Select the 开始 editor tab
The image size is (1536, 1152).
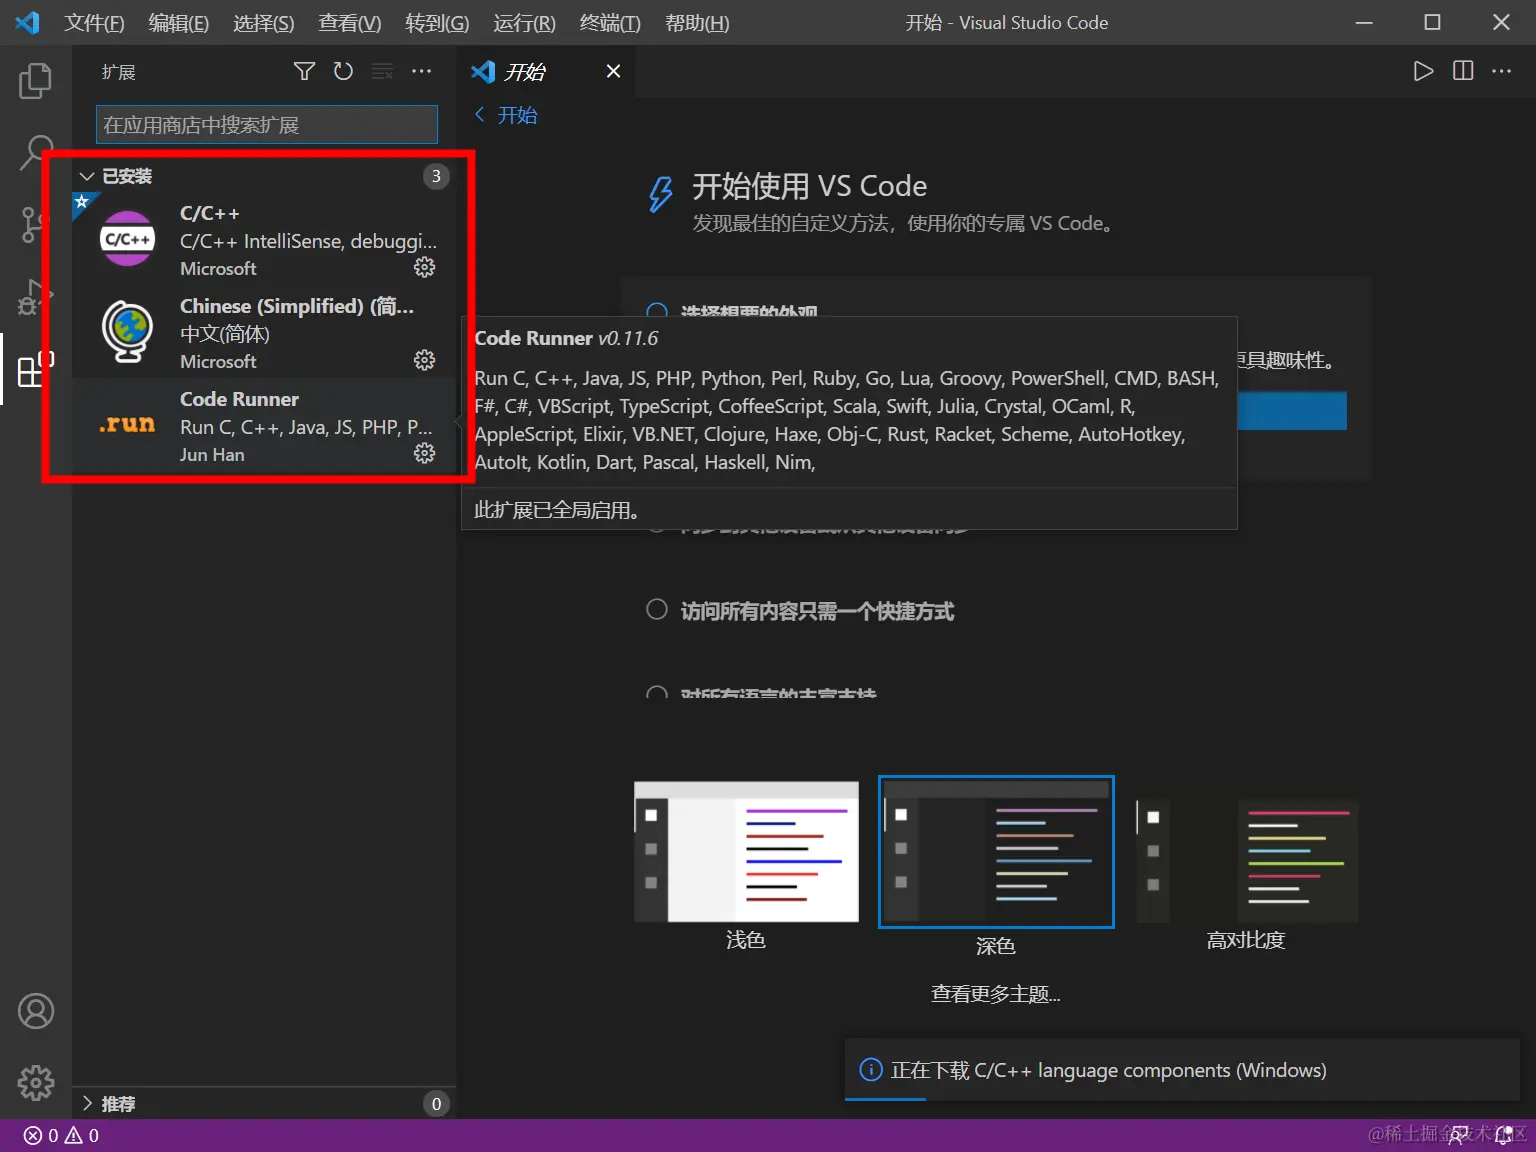[546, 71]
